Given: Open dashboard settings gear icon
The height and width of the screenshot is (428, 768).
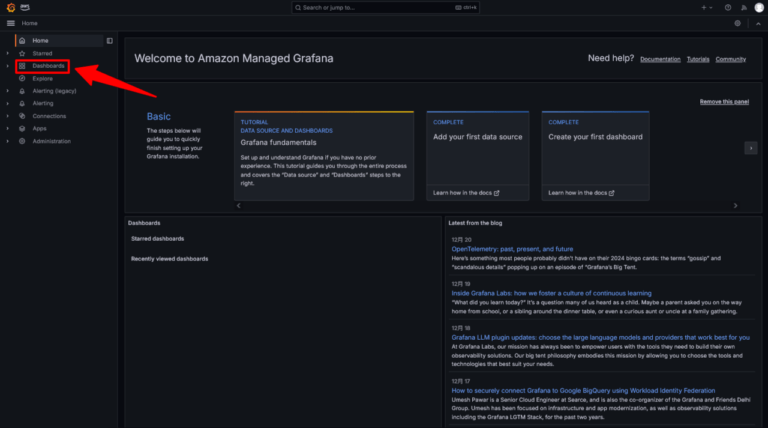Looking at the screenshot, I should tap(737, 23).
